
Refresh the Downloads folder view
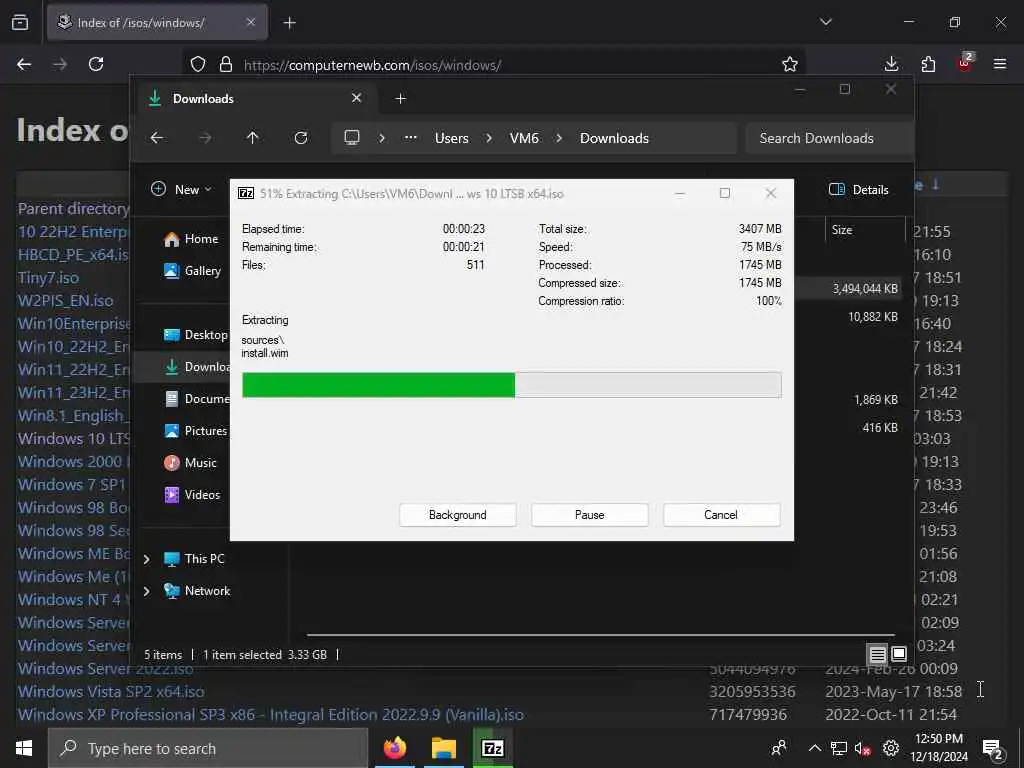[x=300, y=138]
